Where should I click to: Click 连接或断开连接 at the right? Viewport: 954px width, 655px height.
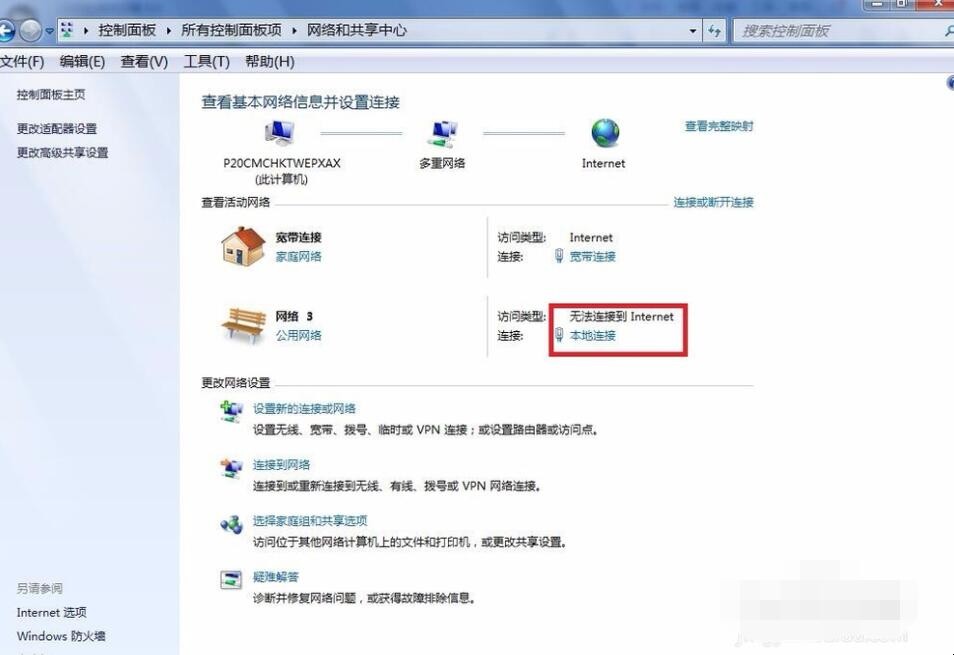713,202
